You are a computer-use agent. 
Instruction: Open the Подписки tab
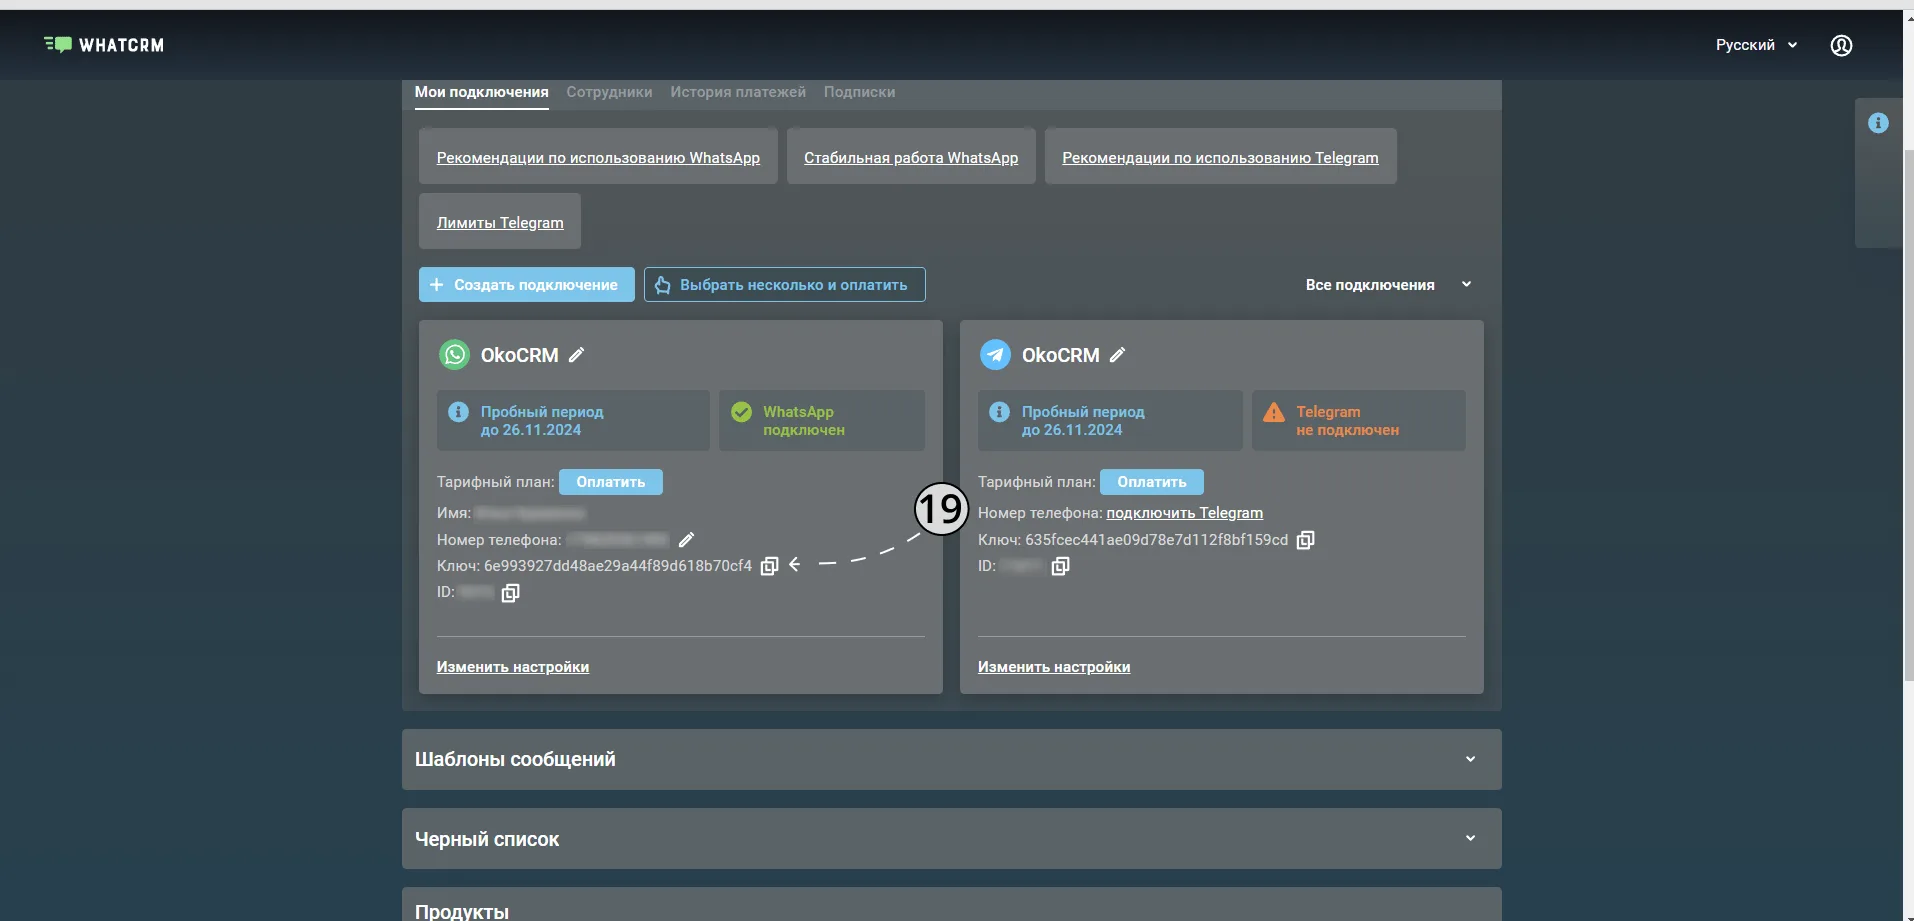[x=859, y=92]
